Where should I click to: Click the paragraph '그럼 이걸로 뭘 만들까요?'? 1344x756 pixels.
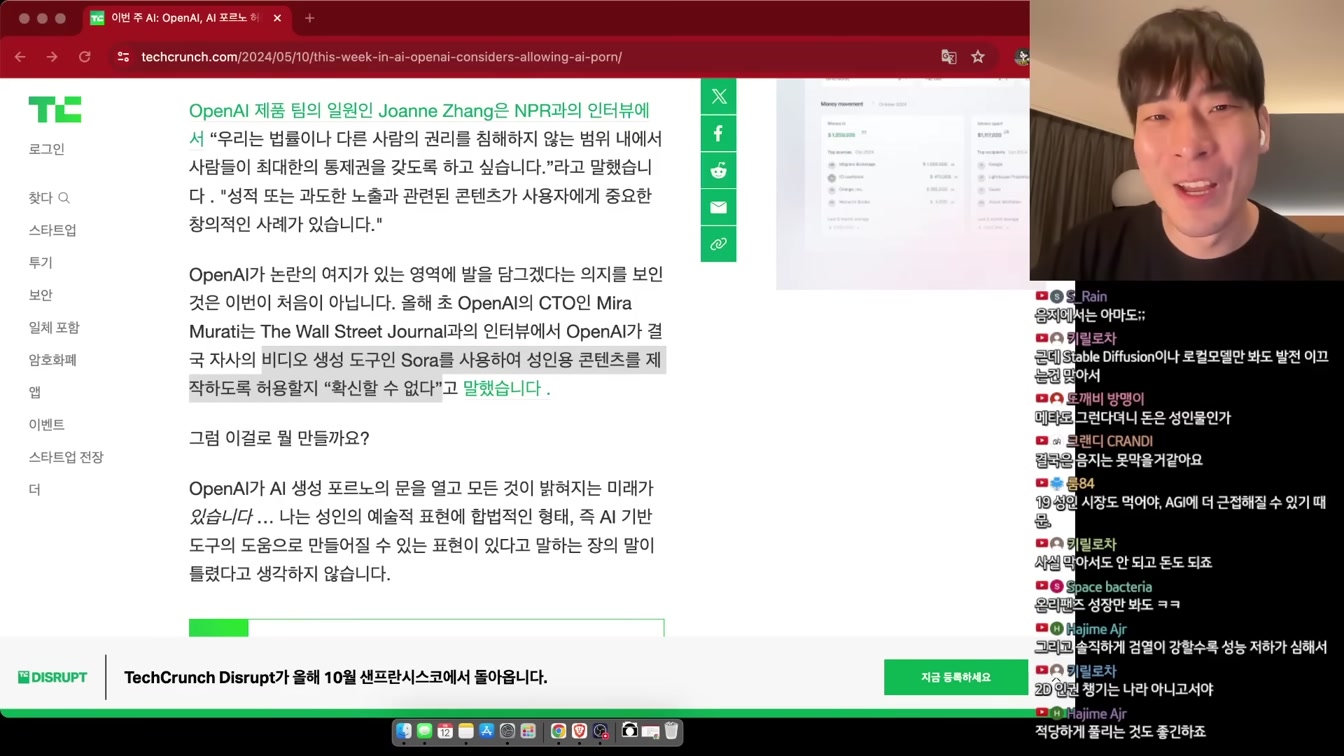pyautogui.click(x=279, y=438)
